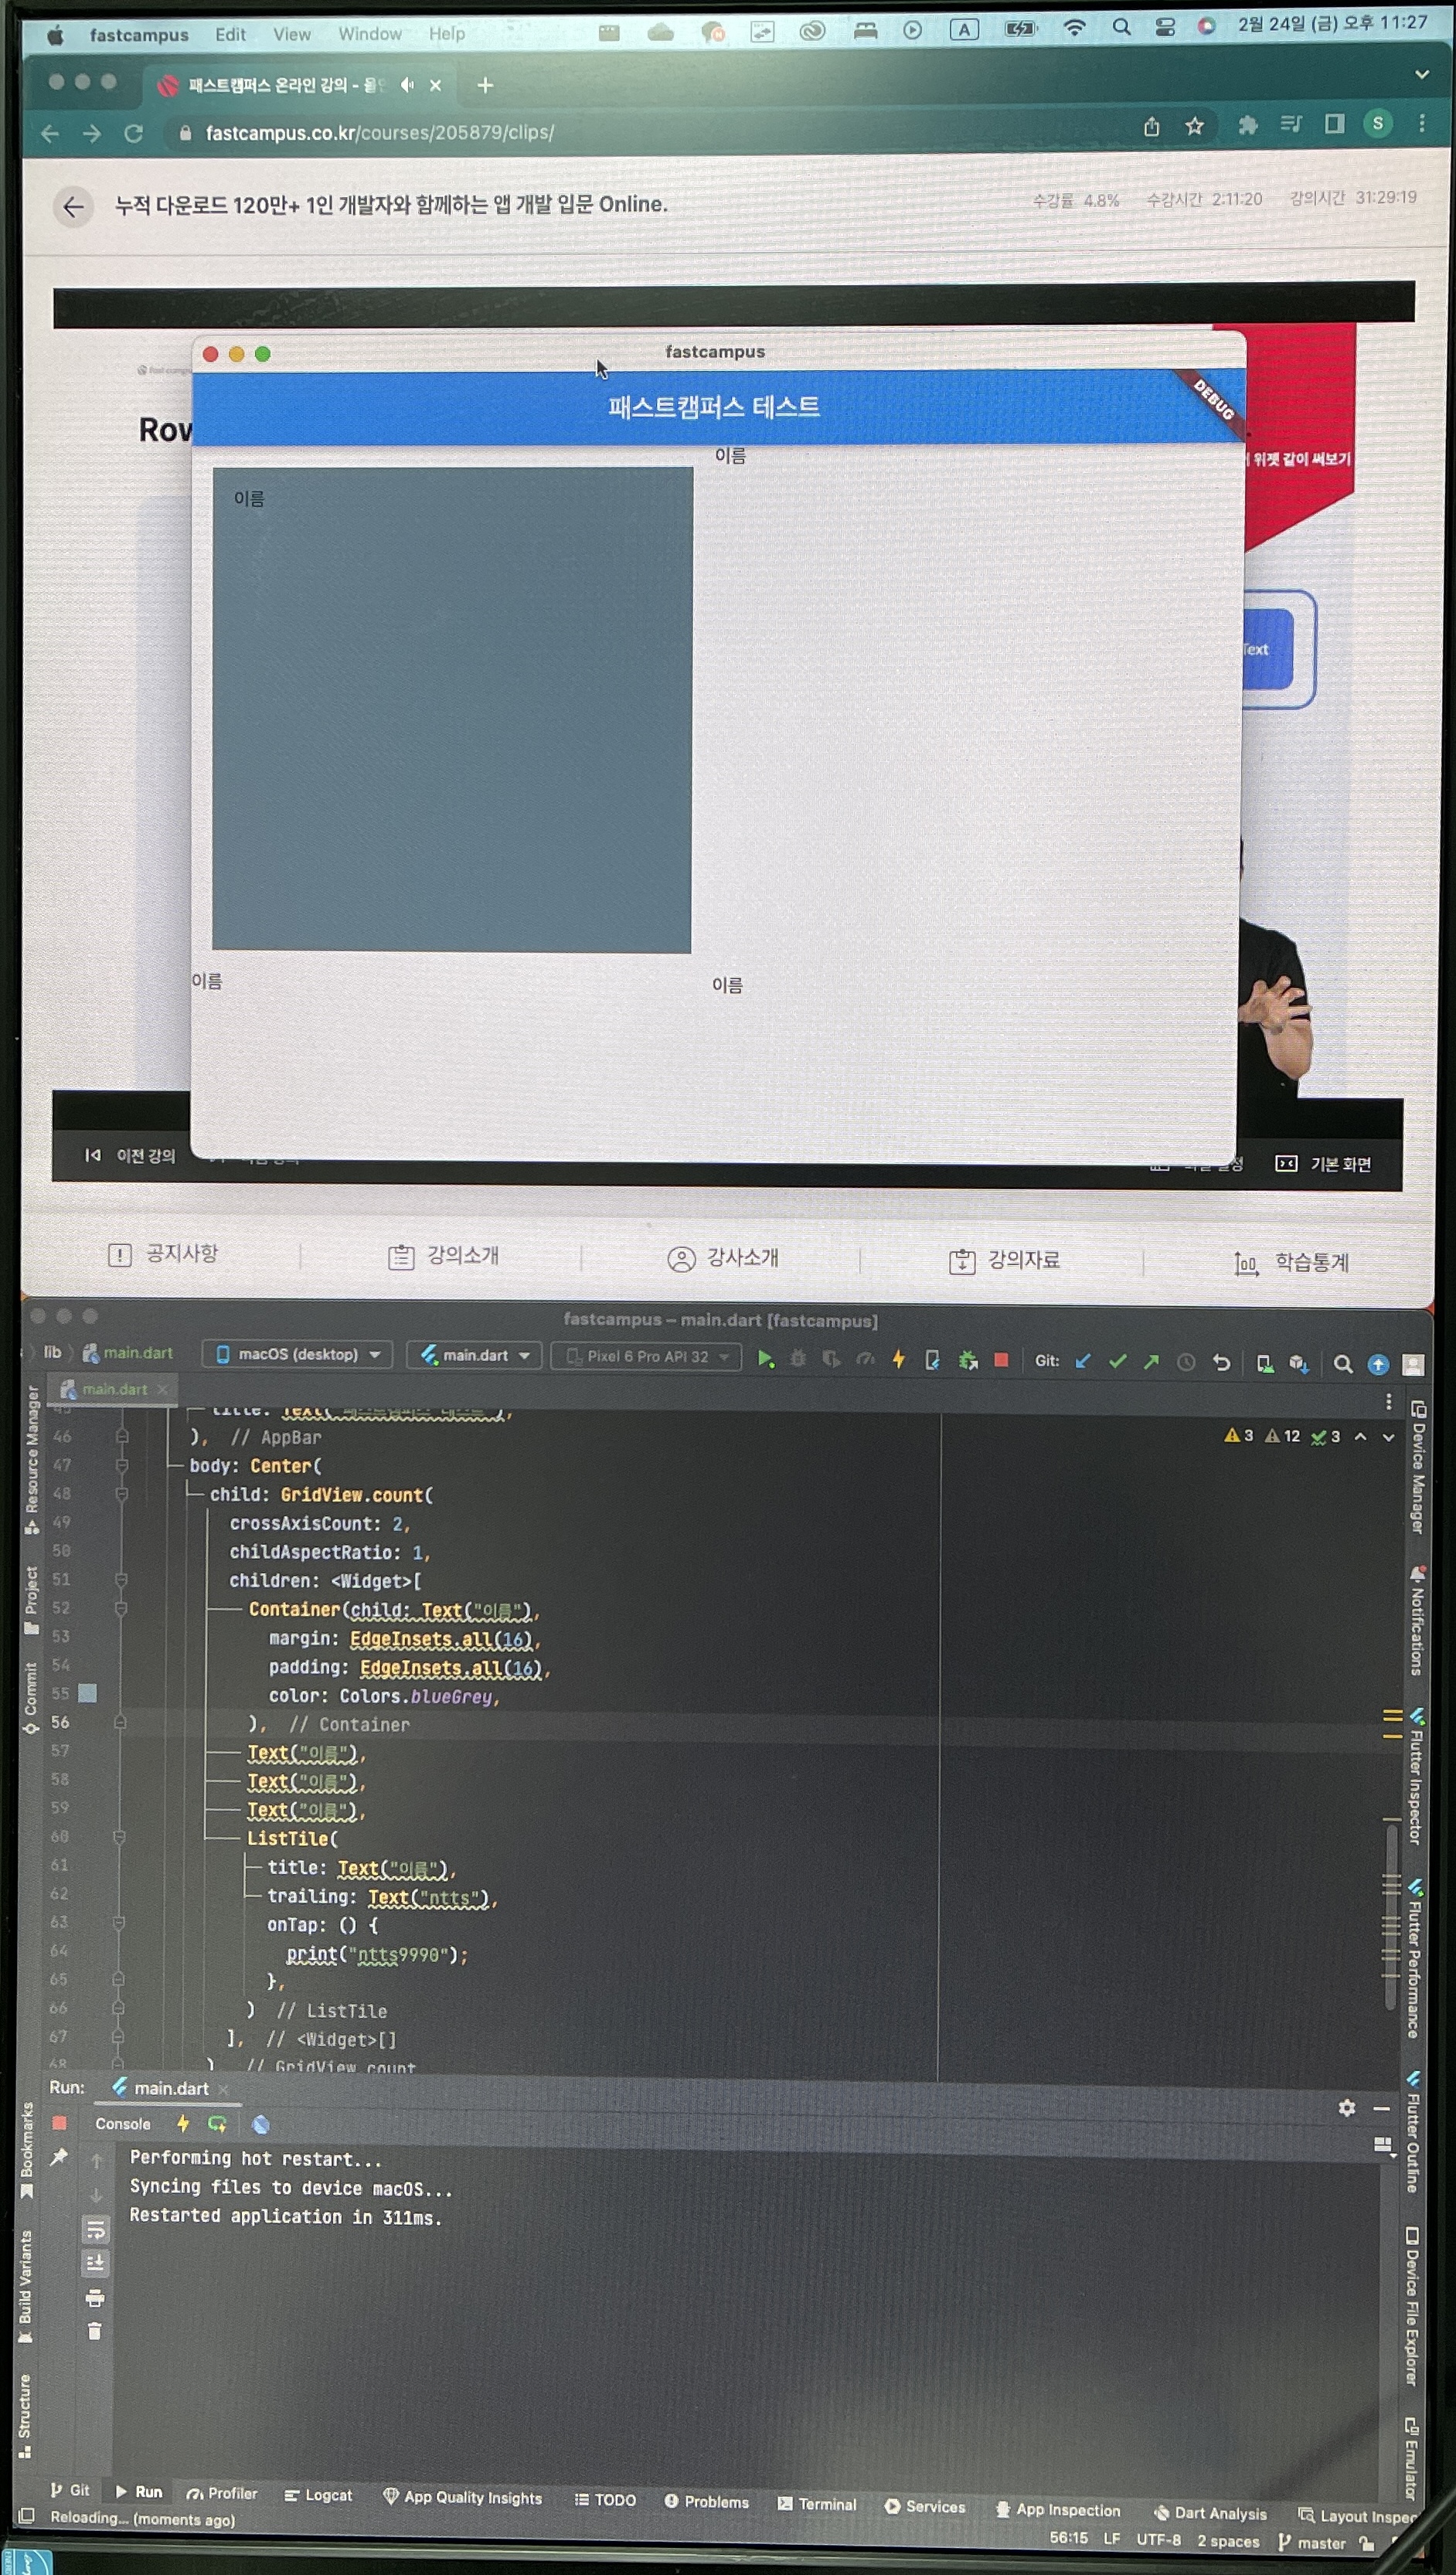Select main.dart editor tab

(114, 1389)
